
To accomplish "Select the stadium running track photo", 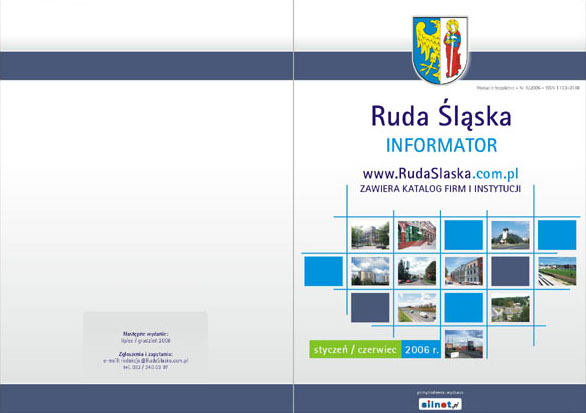I will point(557,271).
